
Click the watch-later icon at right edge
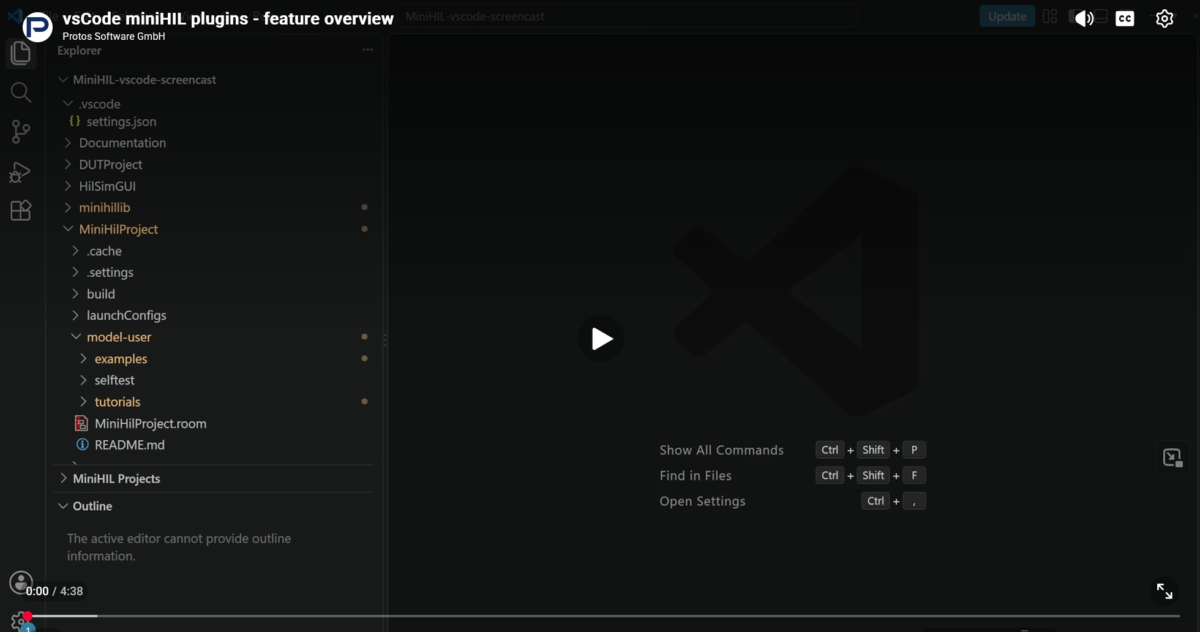[x=1173, y=458]
